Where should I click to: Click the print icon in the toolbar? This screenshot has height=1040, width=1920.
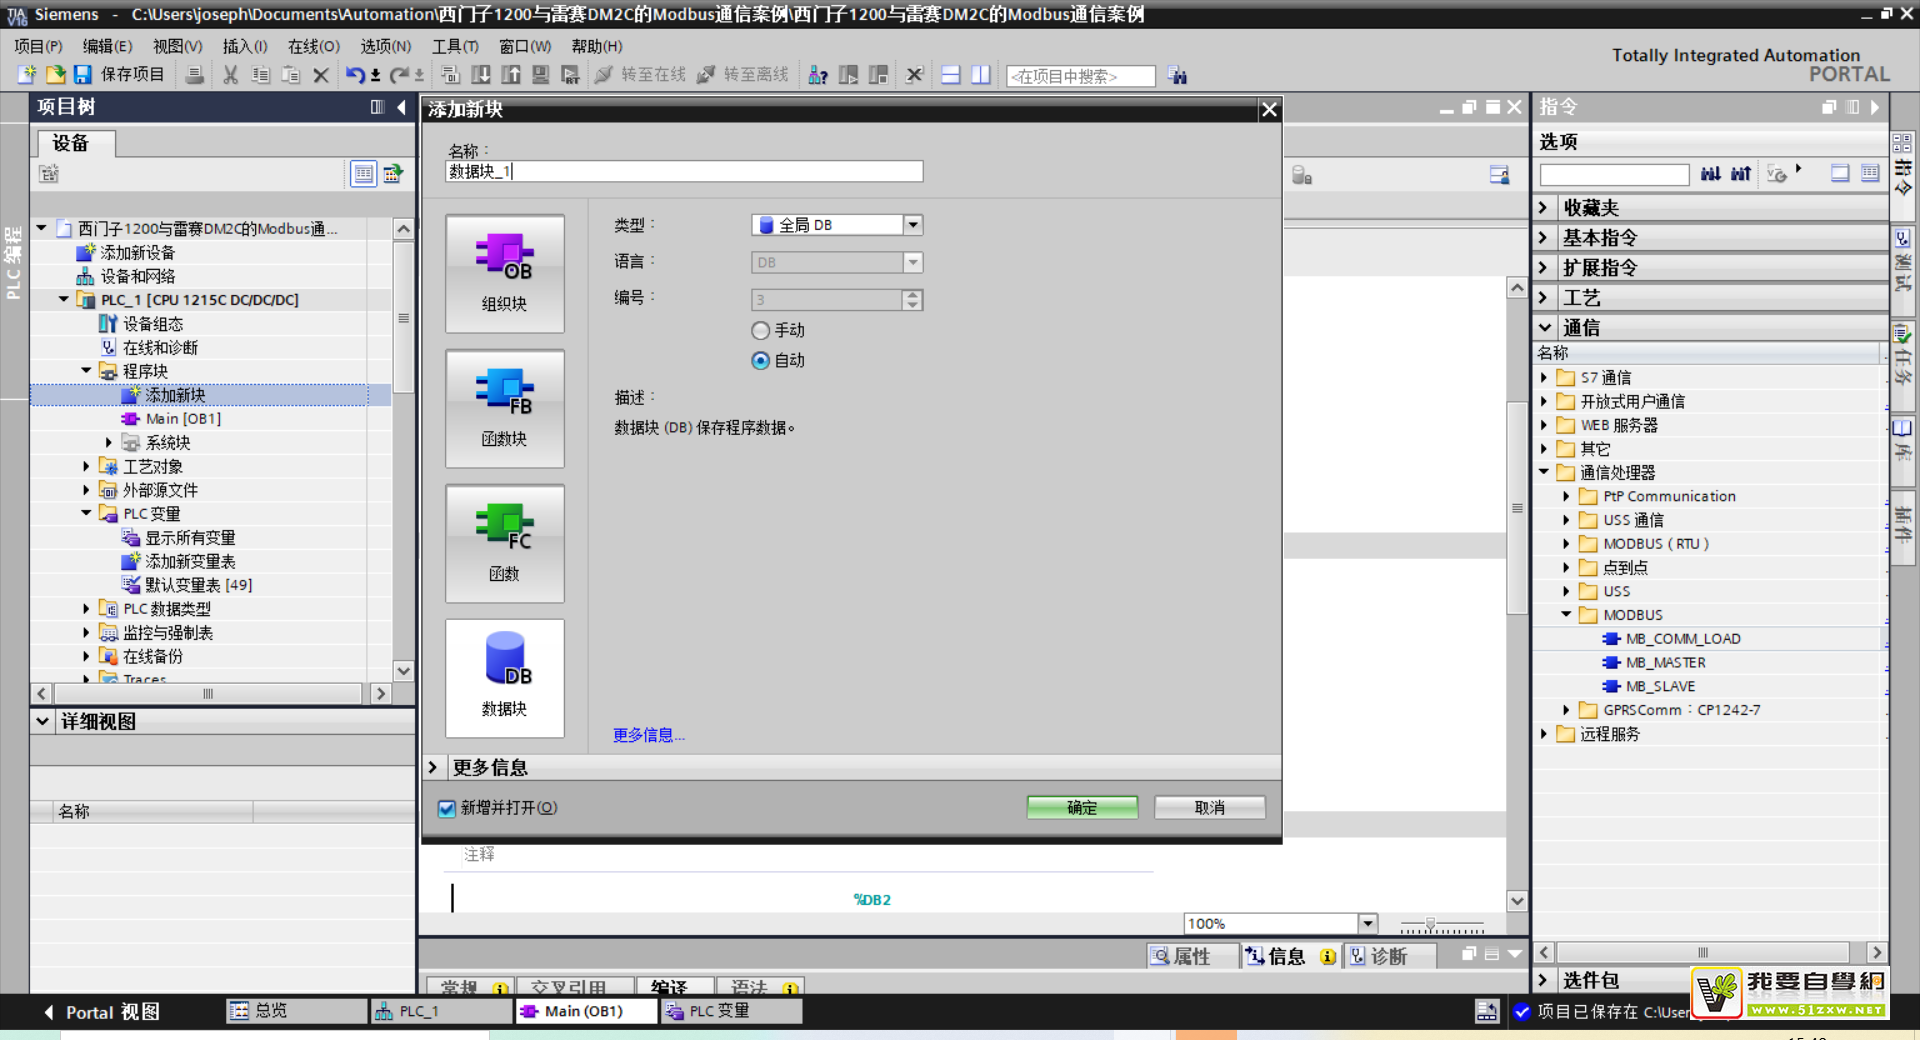[195, 75]
